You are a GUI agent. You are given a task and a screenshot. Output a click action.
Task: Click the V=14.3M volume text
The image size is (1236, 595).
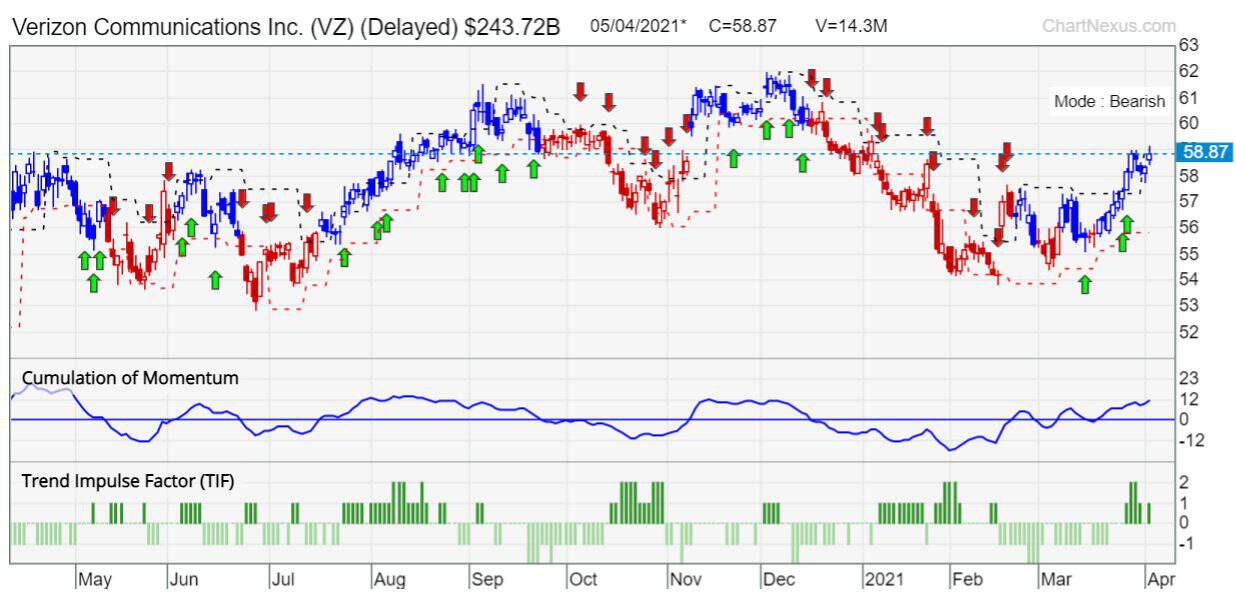coord(852,26)
